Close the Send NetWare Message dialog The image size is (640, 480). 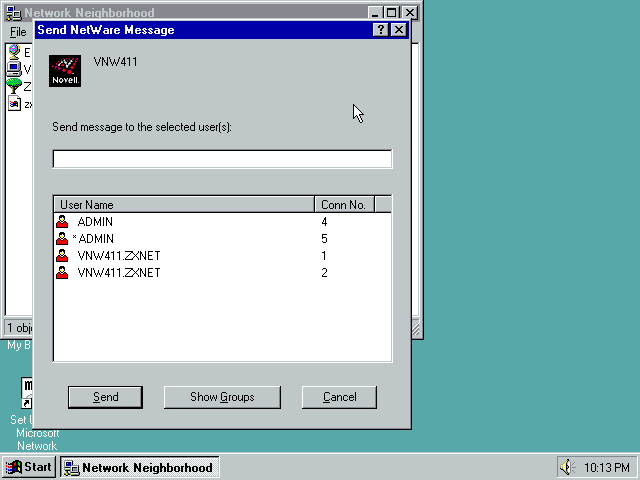pyautogui.click(x=398, y=30)
